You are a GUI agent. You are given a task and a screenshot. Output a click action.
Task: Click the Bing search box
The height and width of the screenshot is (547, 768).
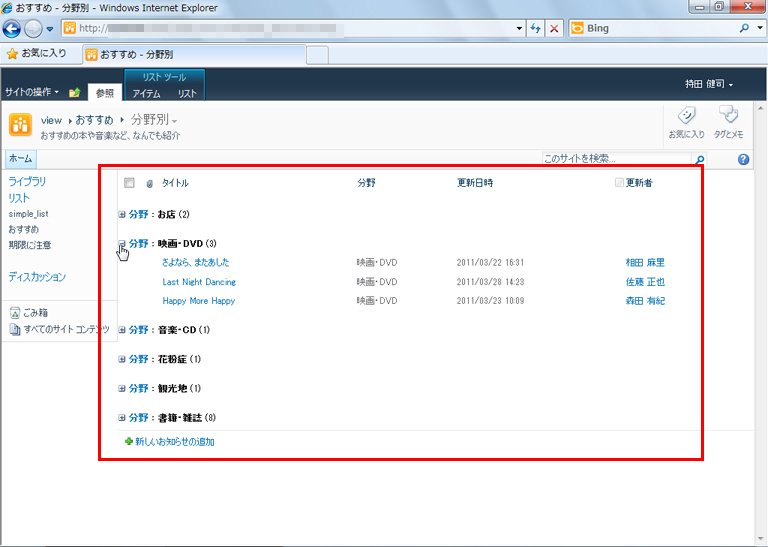click(652, 28)
